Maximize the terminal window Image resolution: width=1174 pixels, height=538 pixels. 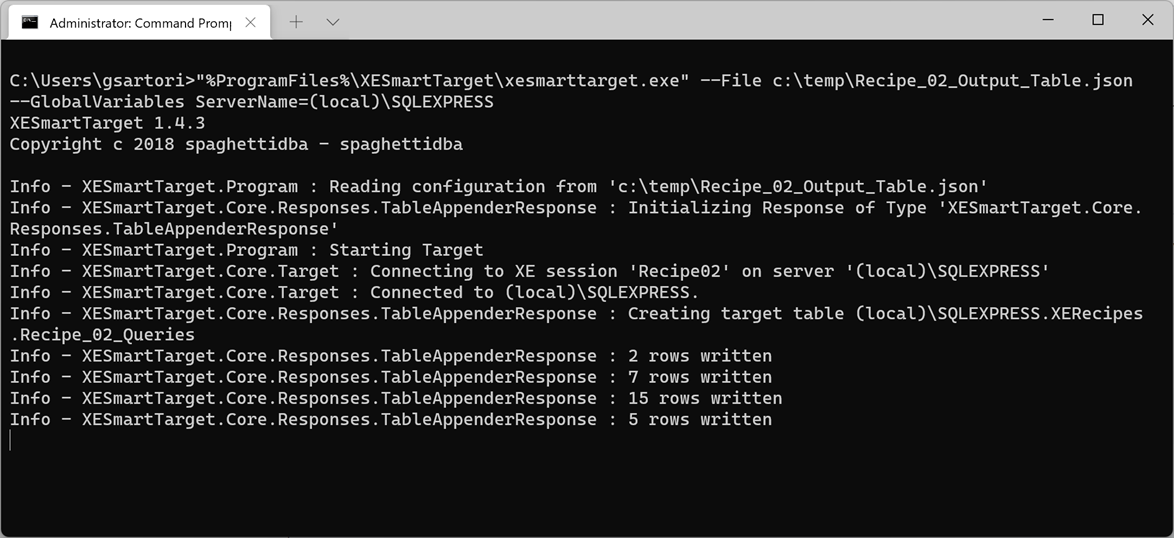click(x=1098, y=20)
